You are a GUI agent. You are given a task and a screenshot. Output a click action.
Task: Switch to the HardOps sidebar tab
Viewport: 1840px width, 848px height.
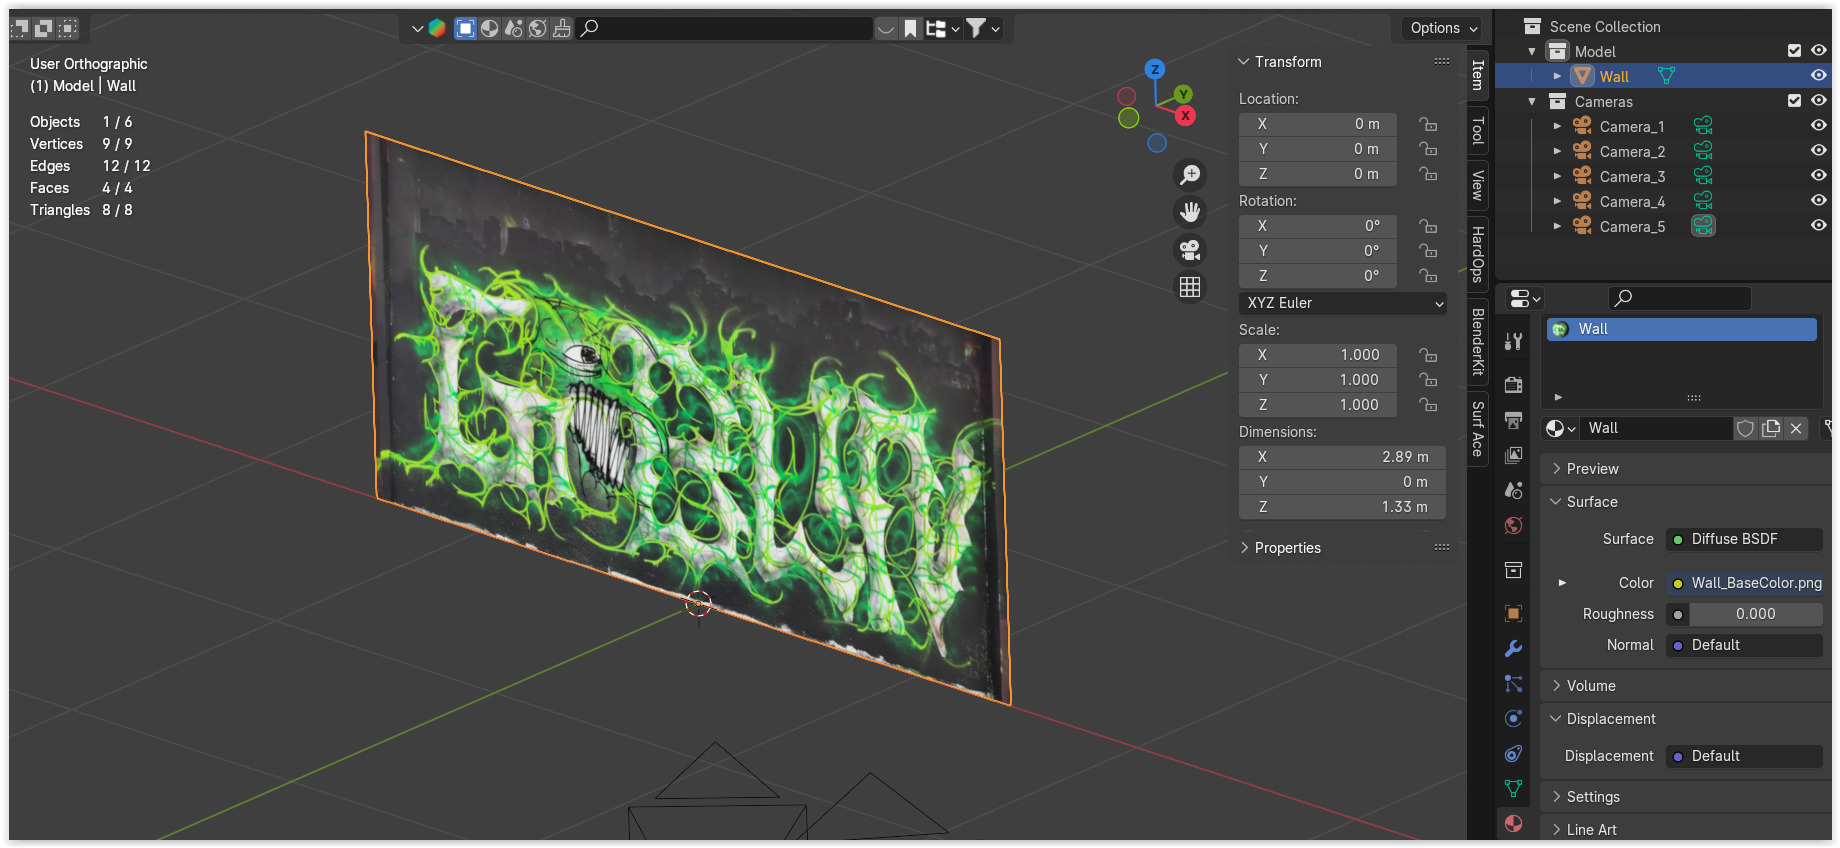[1477, 255]
